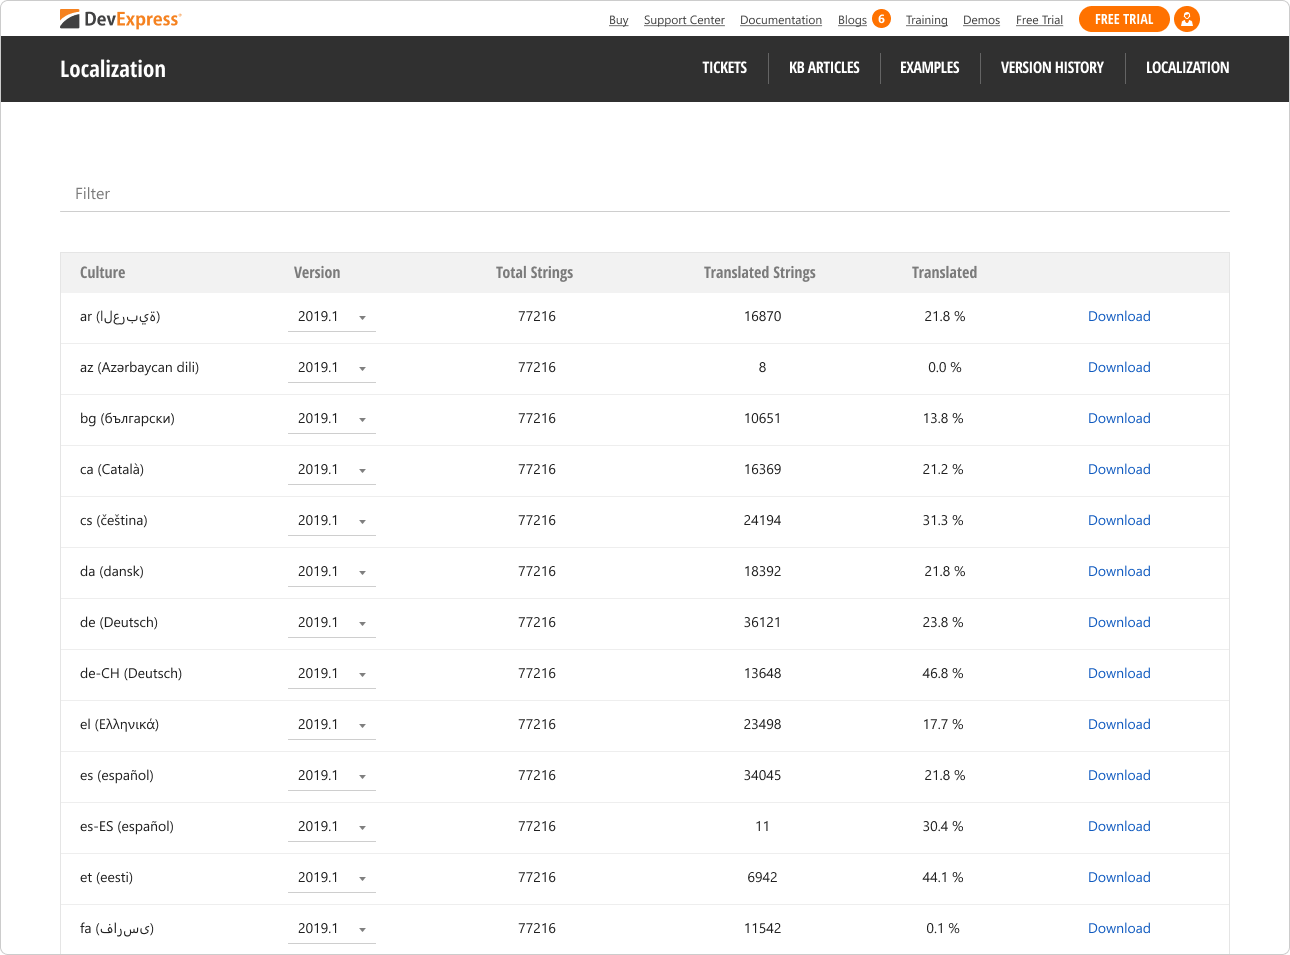1290x955 pixels.
Task: Select the de (Deutsch) culture cell
Action: (119, 623)
